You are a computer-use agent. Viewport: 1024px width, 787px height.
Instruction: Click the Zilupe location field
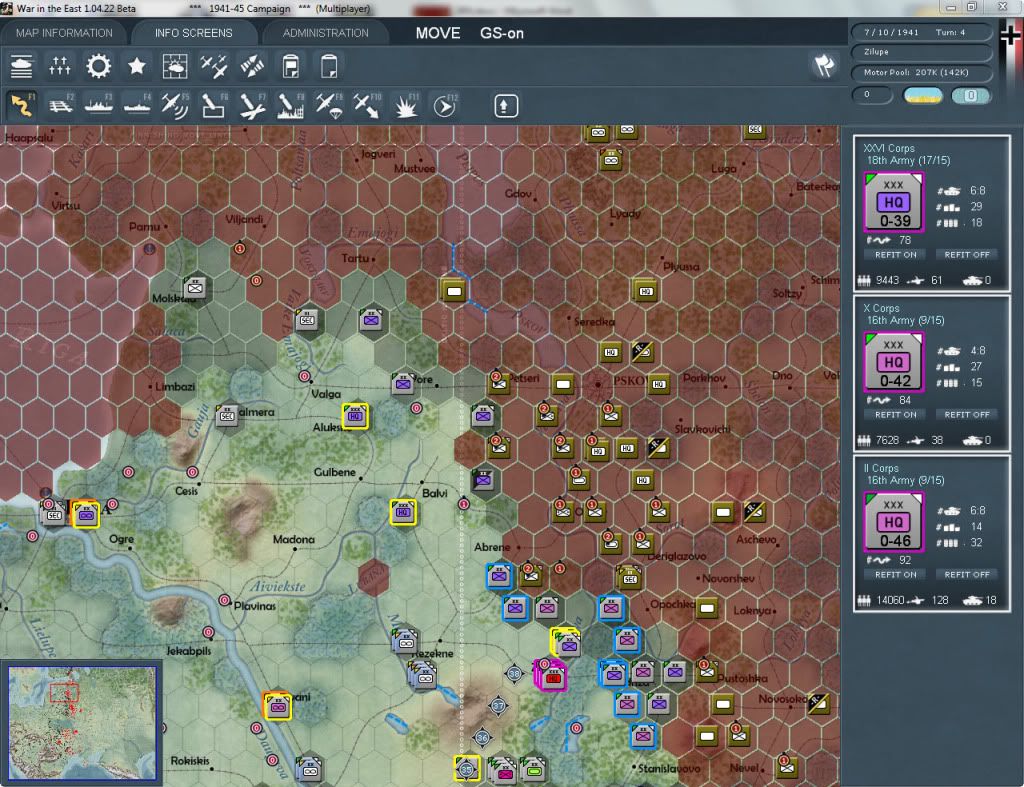tap(921, 52)
